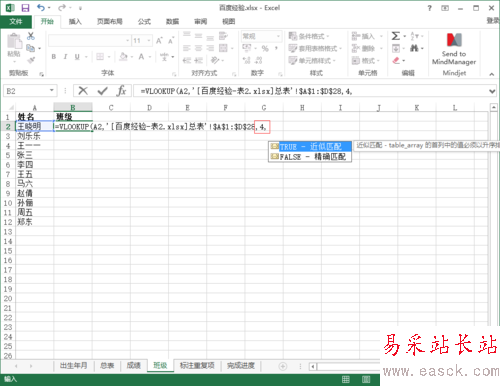Toggle Italic formatting
500x386 pixels.
[65, 57]
